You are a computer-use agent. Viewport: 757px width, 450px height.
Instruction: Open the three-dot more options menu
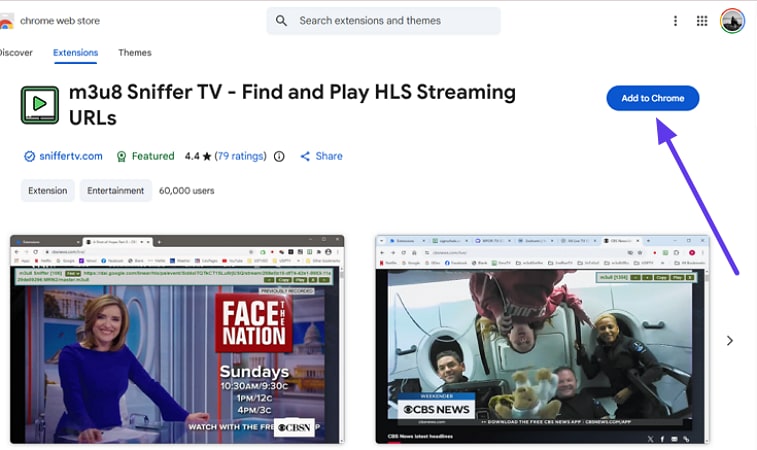(x=675, y=21)
